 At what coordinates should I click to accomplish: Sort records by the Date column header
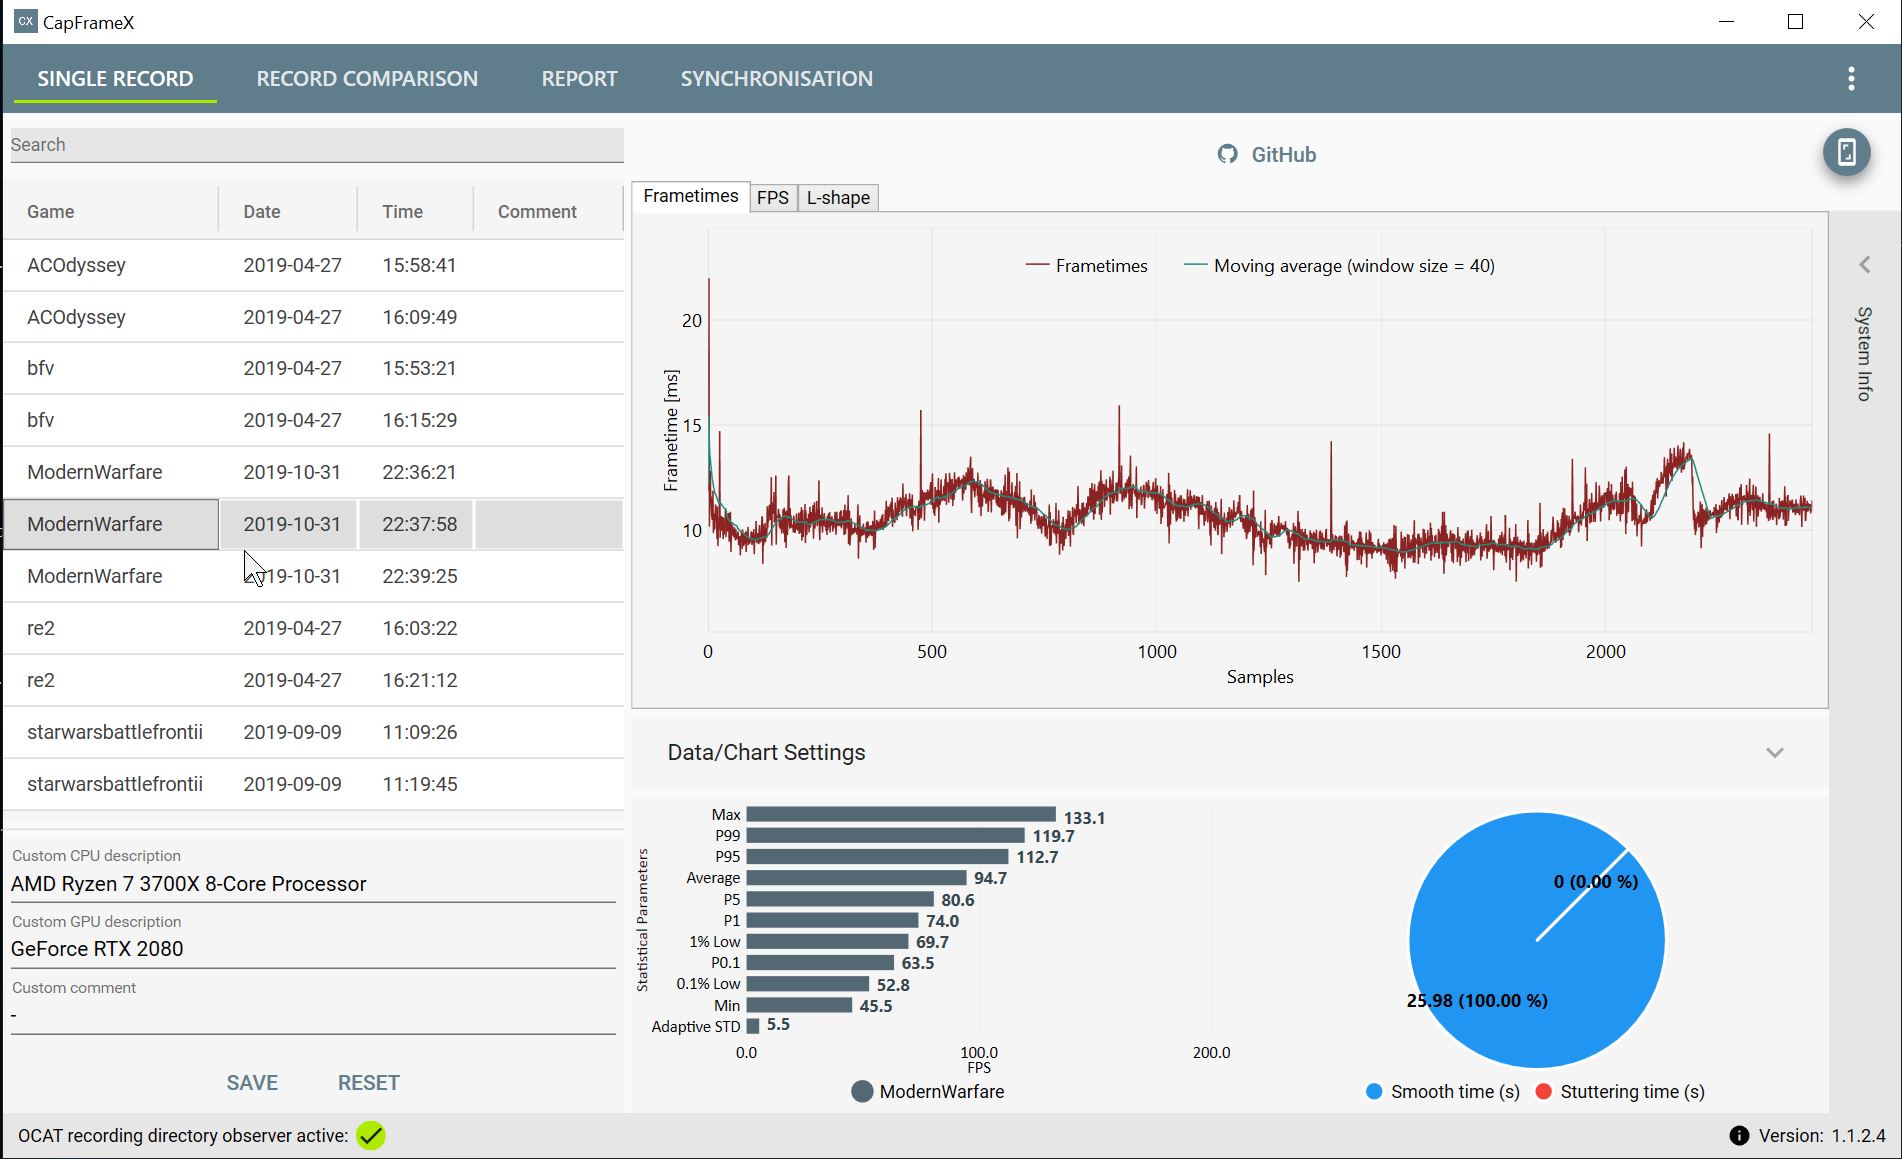[288, 211]
